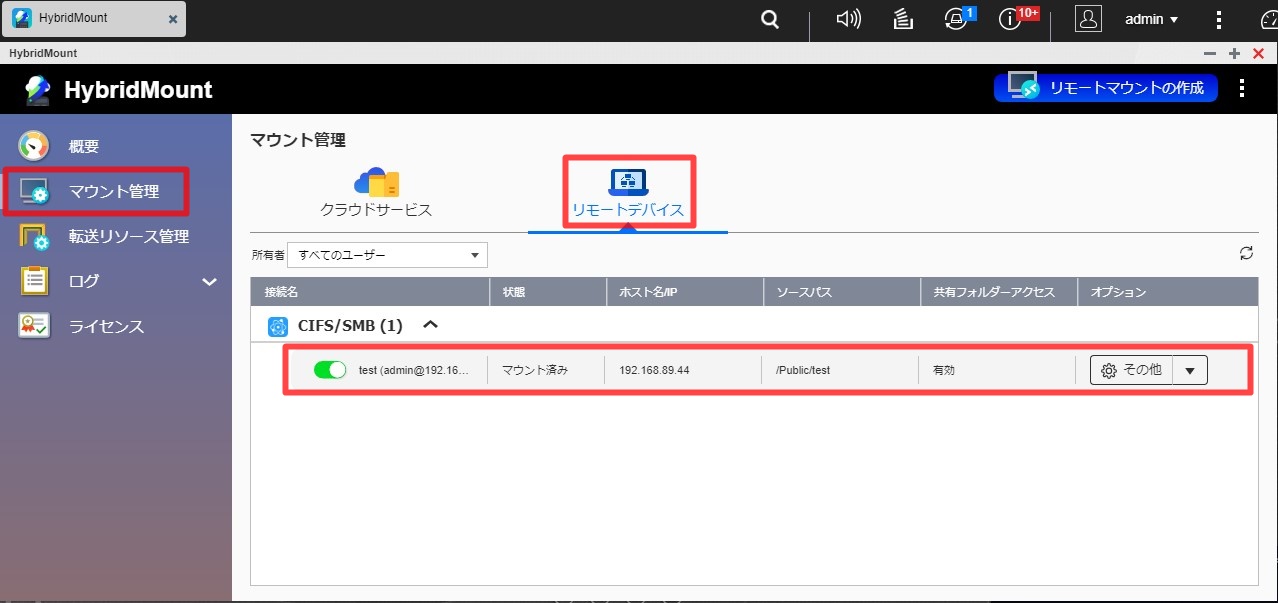Open the dropdown arrow next to その他
Image resolution: width=1278 pixels, height=603 pixels.
pos(1190,370)
